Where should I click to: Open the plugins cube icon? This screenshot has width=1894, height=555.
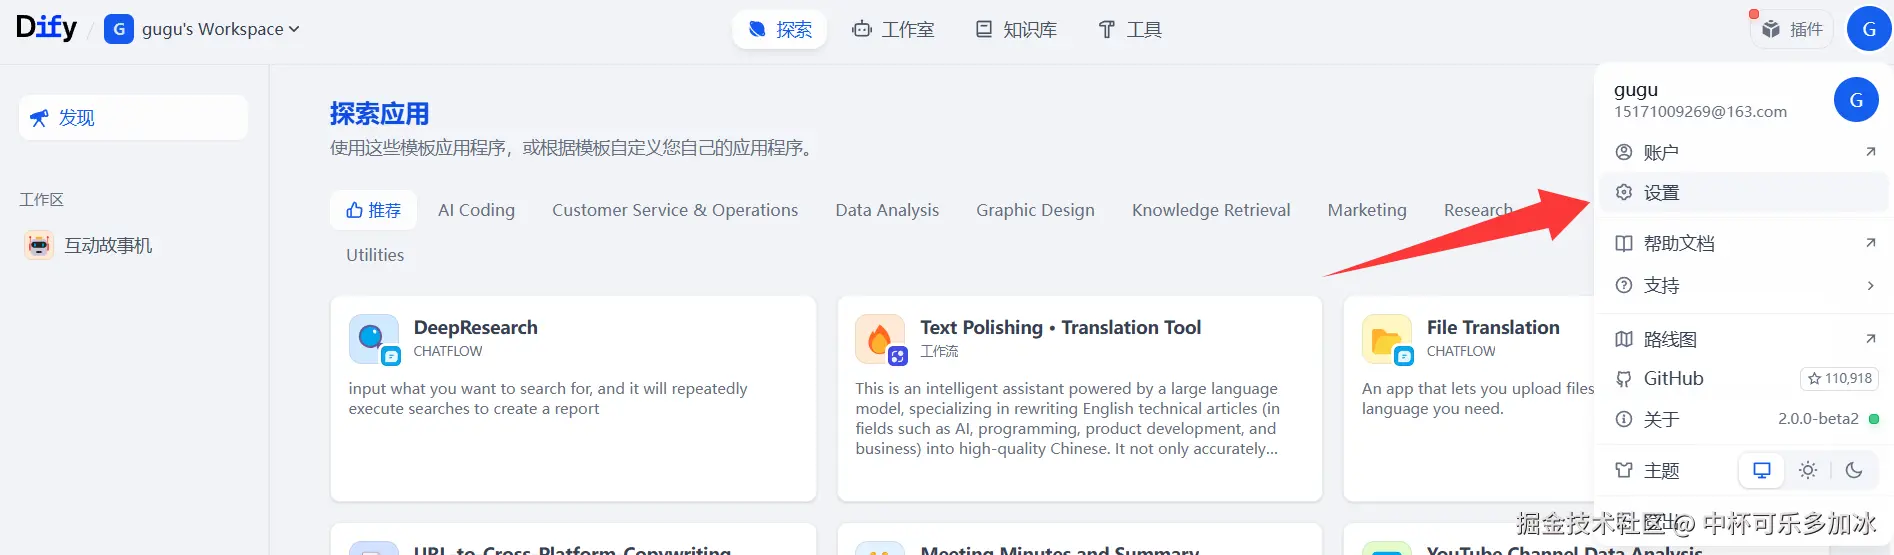1771,29
